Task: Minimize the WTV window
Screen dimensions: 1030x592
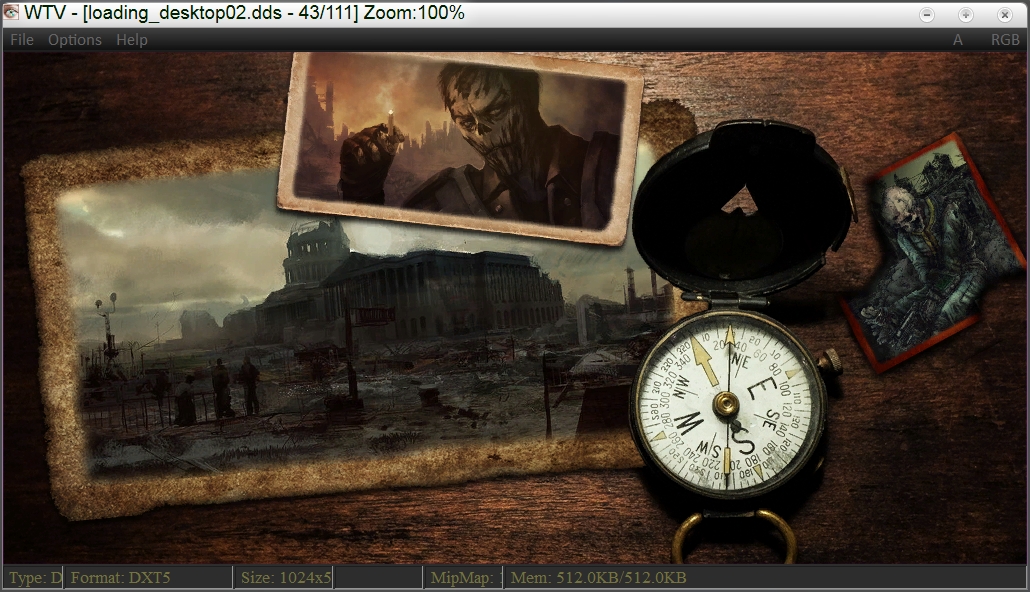Action: click(927, 14)
